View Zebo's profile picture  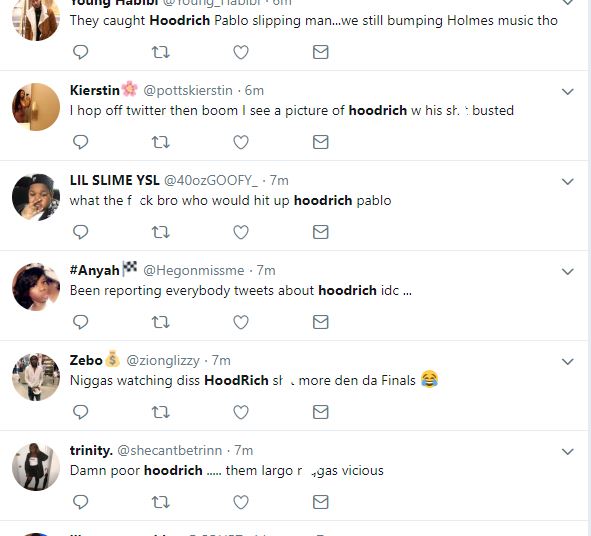36,377
